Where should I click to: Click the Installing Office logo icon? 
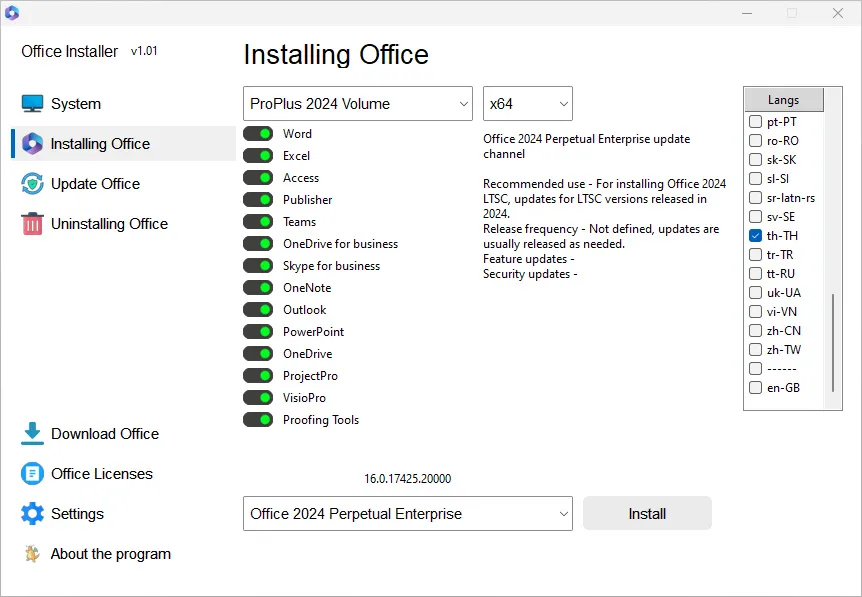[x=32, y=143]
